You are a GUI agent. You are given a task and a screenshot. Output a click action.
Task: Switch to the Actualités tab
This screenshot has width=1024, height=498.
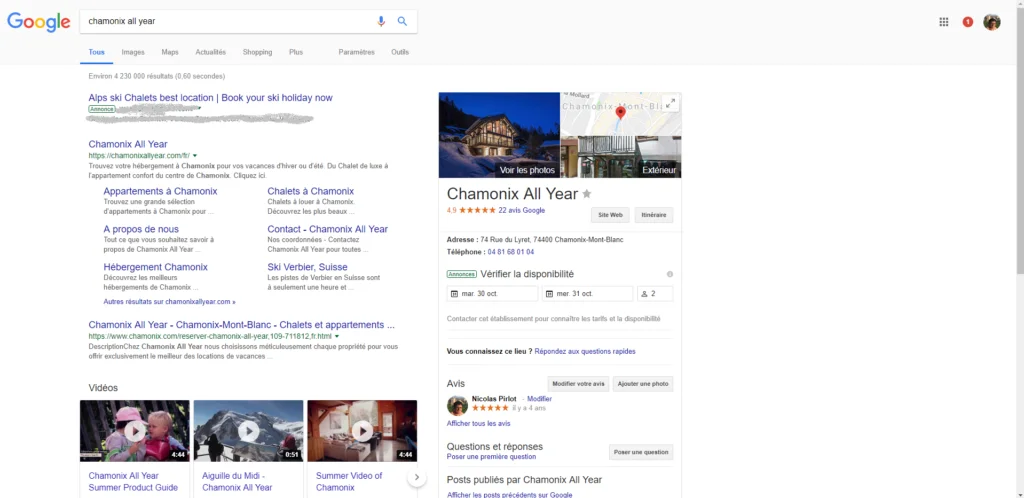click(x=211, y=52)
